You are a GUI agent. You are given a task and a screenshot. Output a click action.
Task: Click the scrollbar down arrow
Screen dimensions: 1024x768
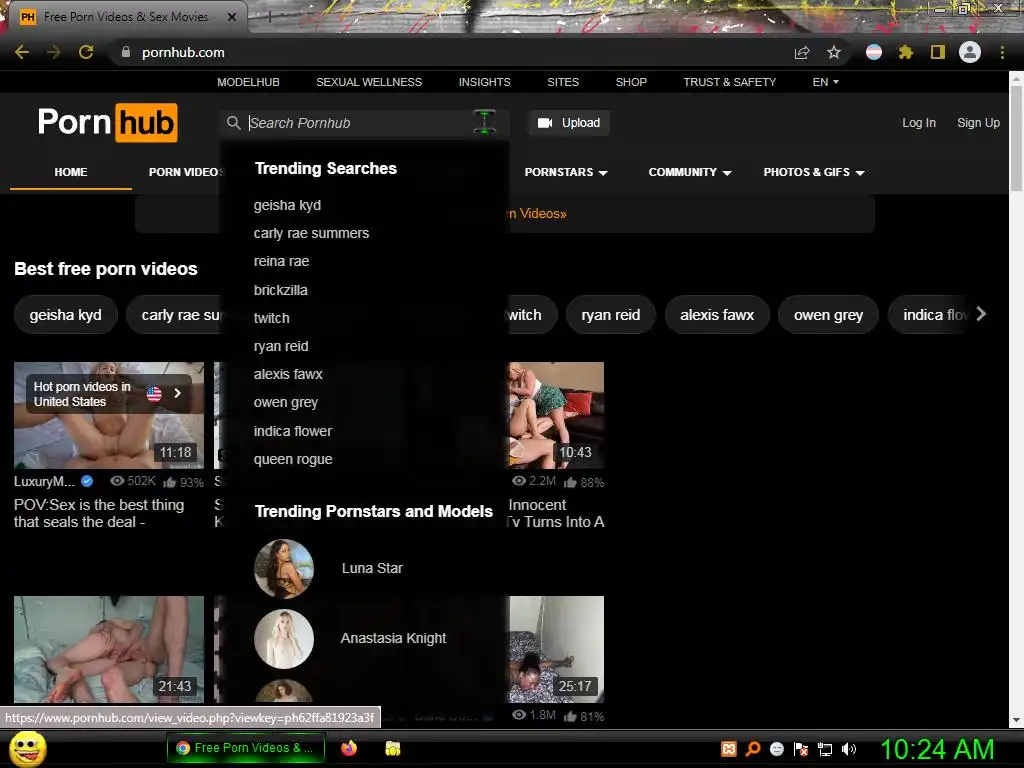[x=1016, y=720]
